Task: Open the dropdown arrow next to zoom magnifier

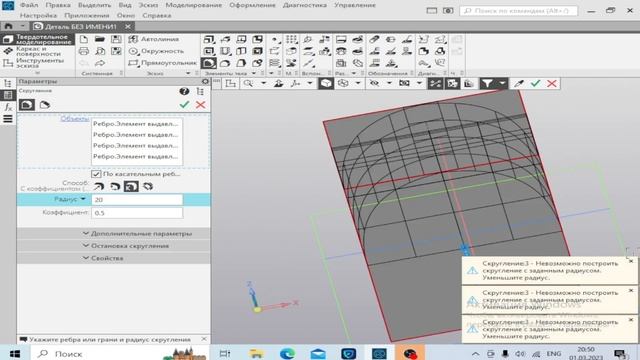Action: coord(263,84)
